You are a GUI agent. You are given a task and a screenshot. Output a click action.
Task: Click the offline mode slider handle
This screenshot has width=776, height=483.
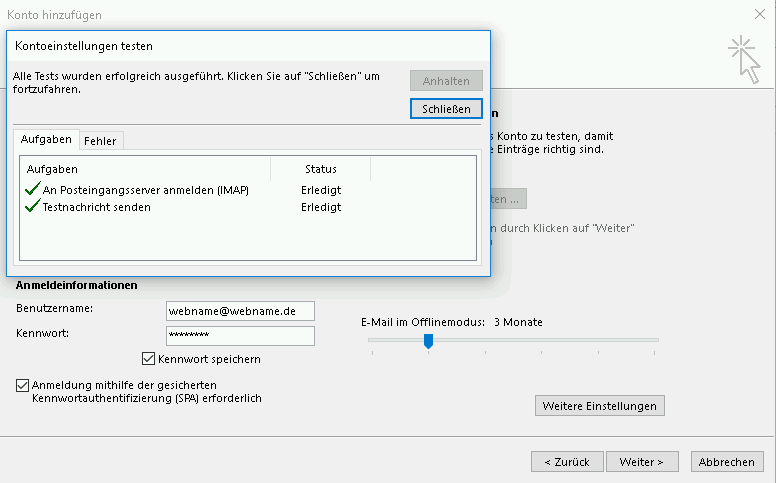429,341
